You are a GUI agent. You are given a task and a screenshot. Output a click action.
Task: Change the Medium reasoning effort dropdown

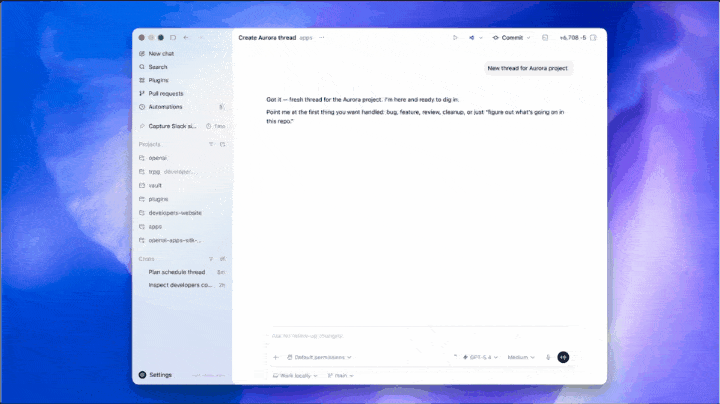521,357
